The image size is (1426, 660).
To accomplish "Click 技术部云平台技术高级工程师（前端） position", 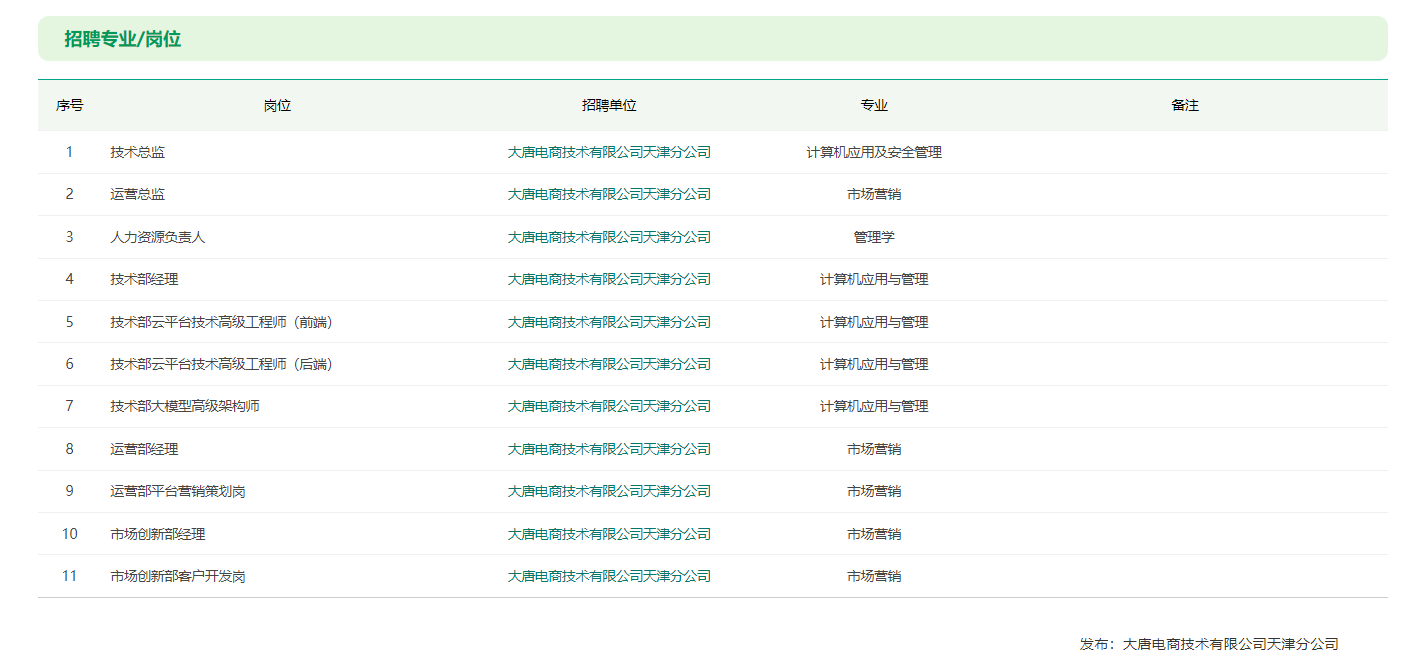I will tap(222, 322).
